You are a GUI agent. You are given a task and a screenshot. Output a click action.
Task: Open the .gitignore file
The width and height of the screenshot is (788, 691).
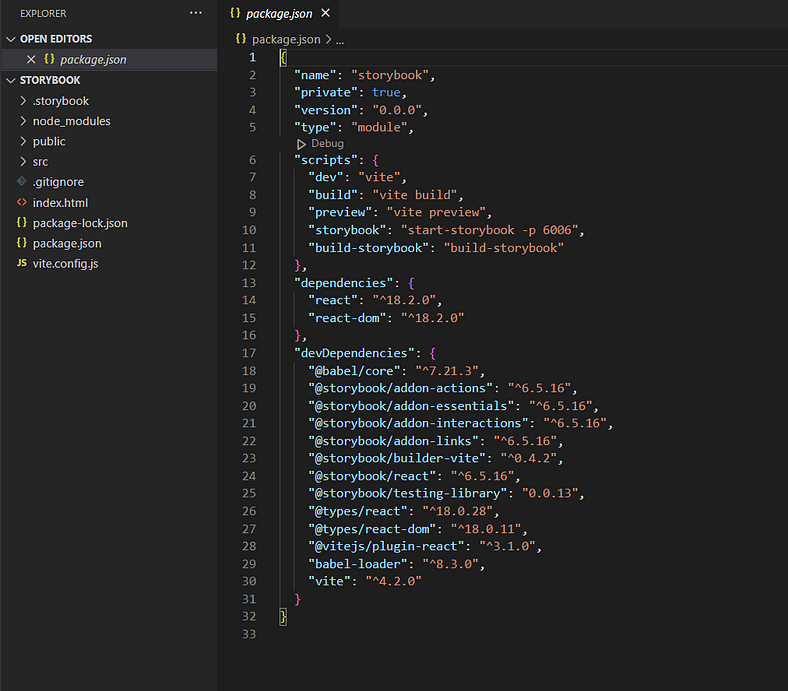58,182
